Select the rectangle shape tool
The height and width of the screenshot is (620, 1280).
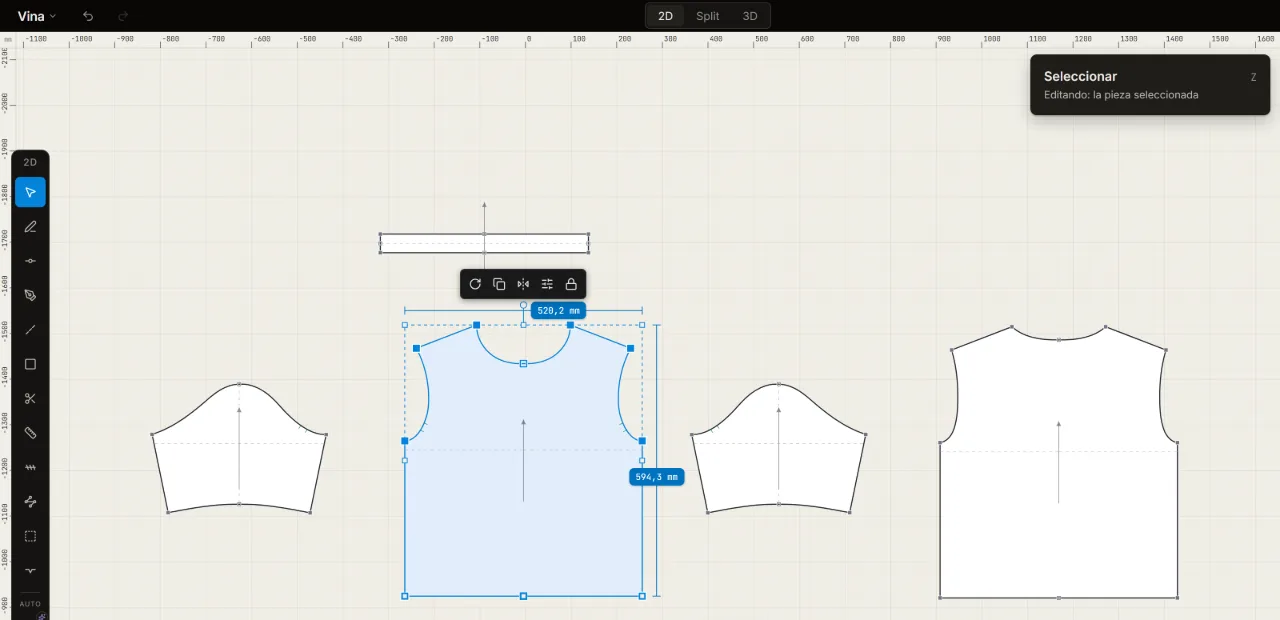click(x=30, y=364)
